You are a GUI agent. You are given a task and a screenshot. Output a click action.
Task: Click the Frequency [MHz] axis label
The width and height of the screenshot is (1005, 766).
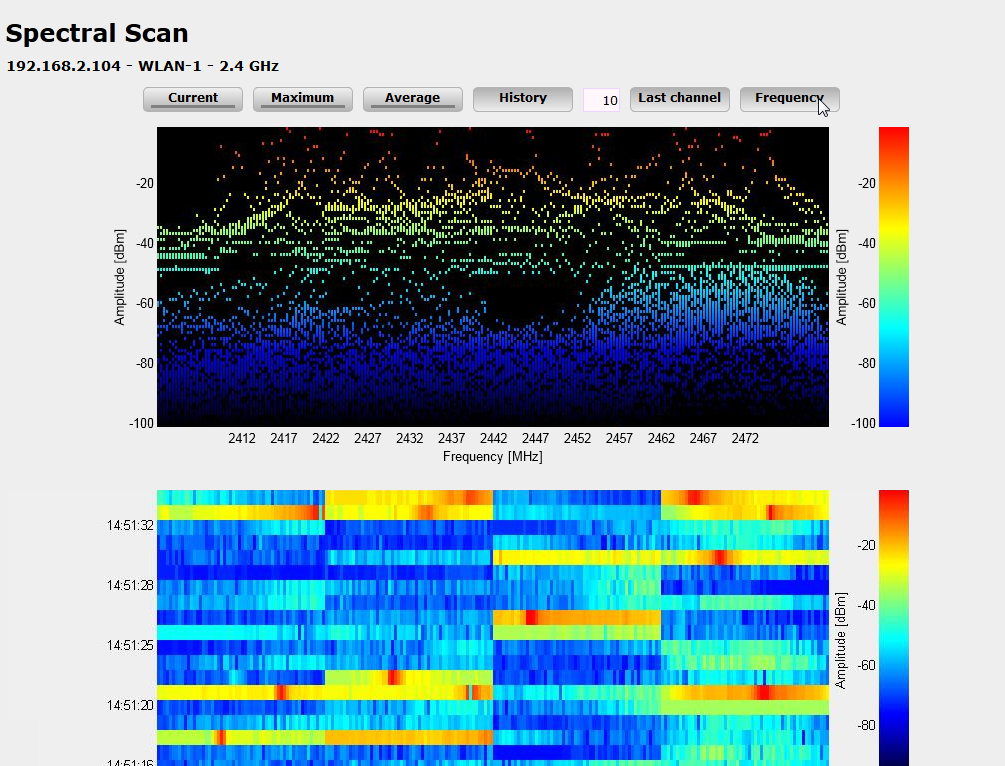(x=492, y=456)
